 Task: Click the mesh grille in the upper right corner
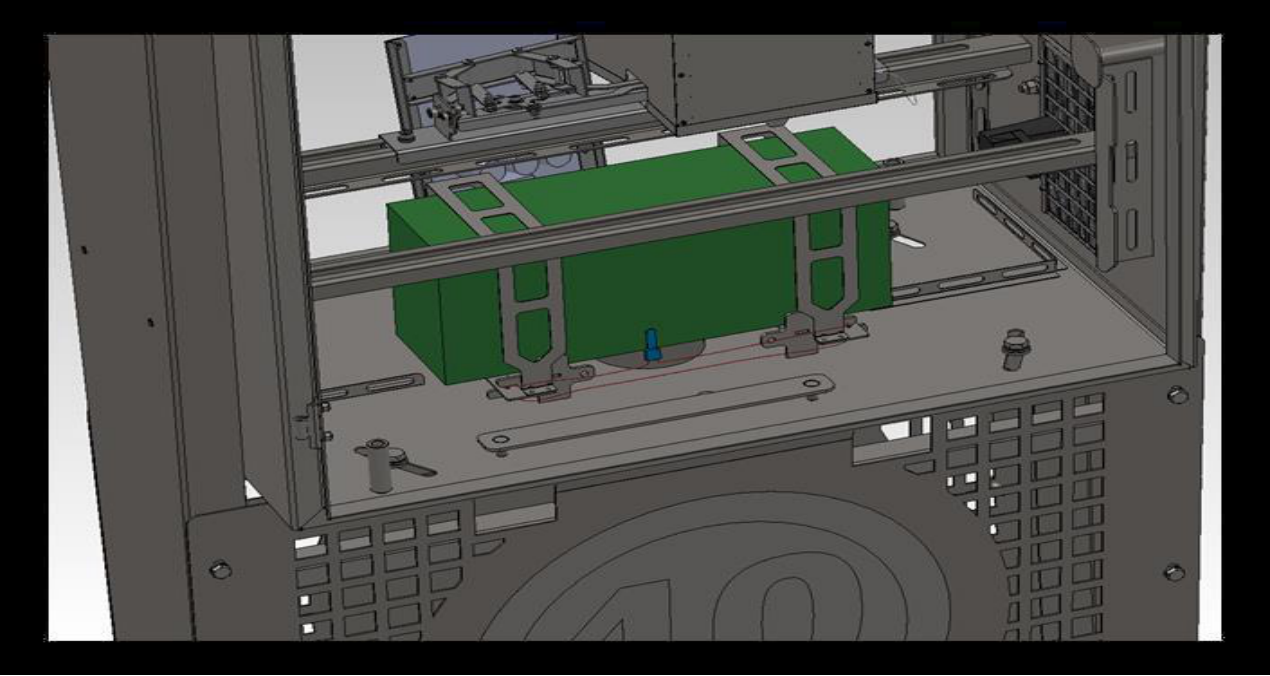click(1071, 147)
